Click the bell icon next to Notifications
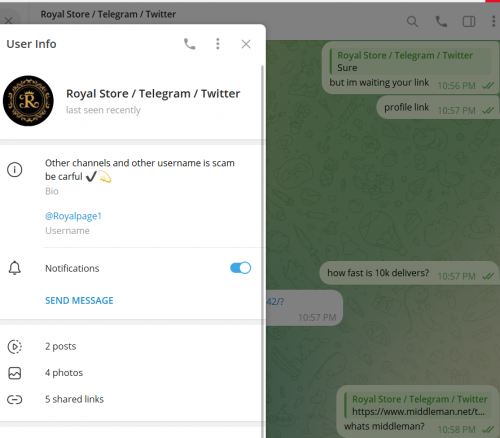500x438 pixels. point(15,268)
